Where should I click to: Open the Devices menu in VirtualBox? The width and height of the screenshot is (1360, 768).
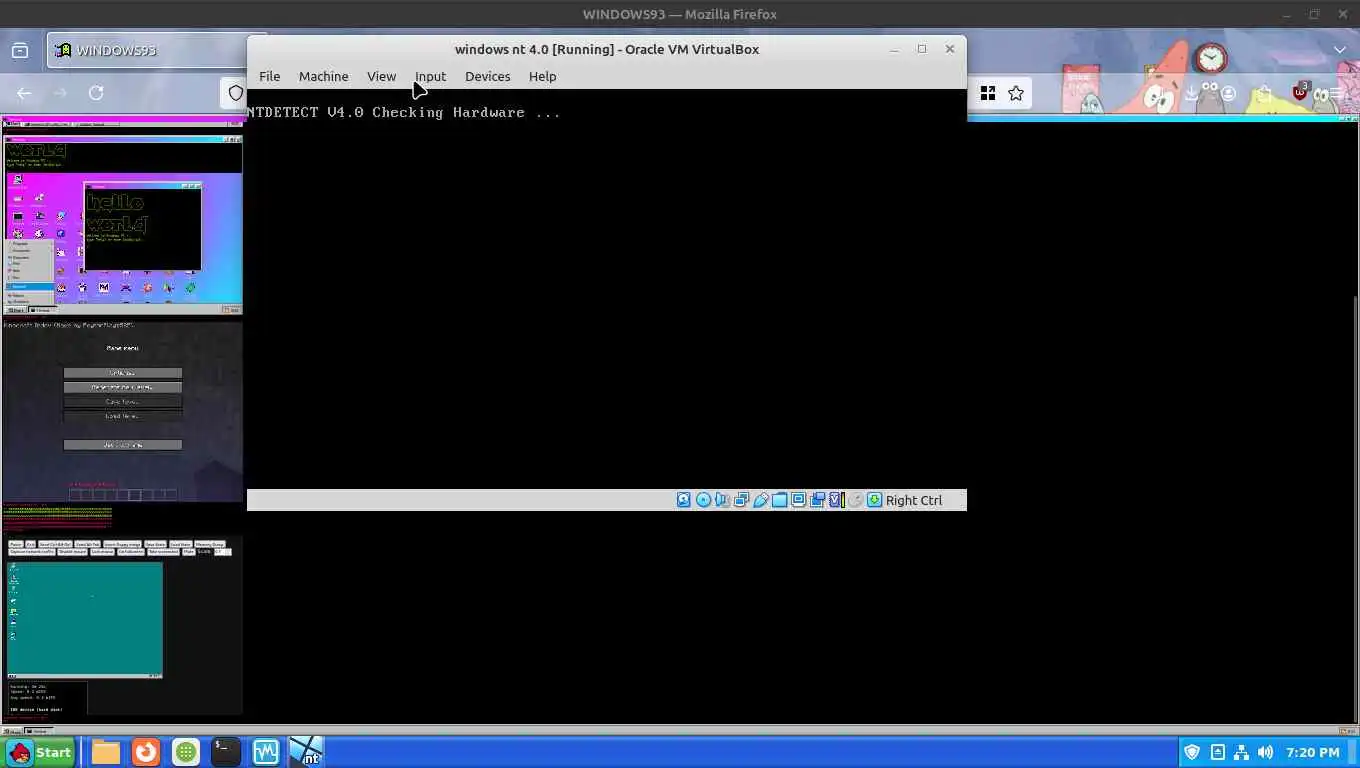[487, 76]
